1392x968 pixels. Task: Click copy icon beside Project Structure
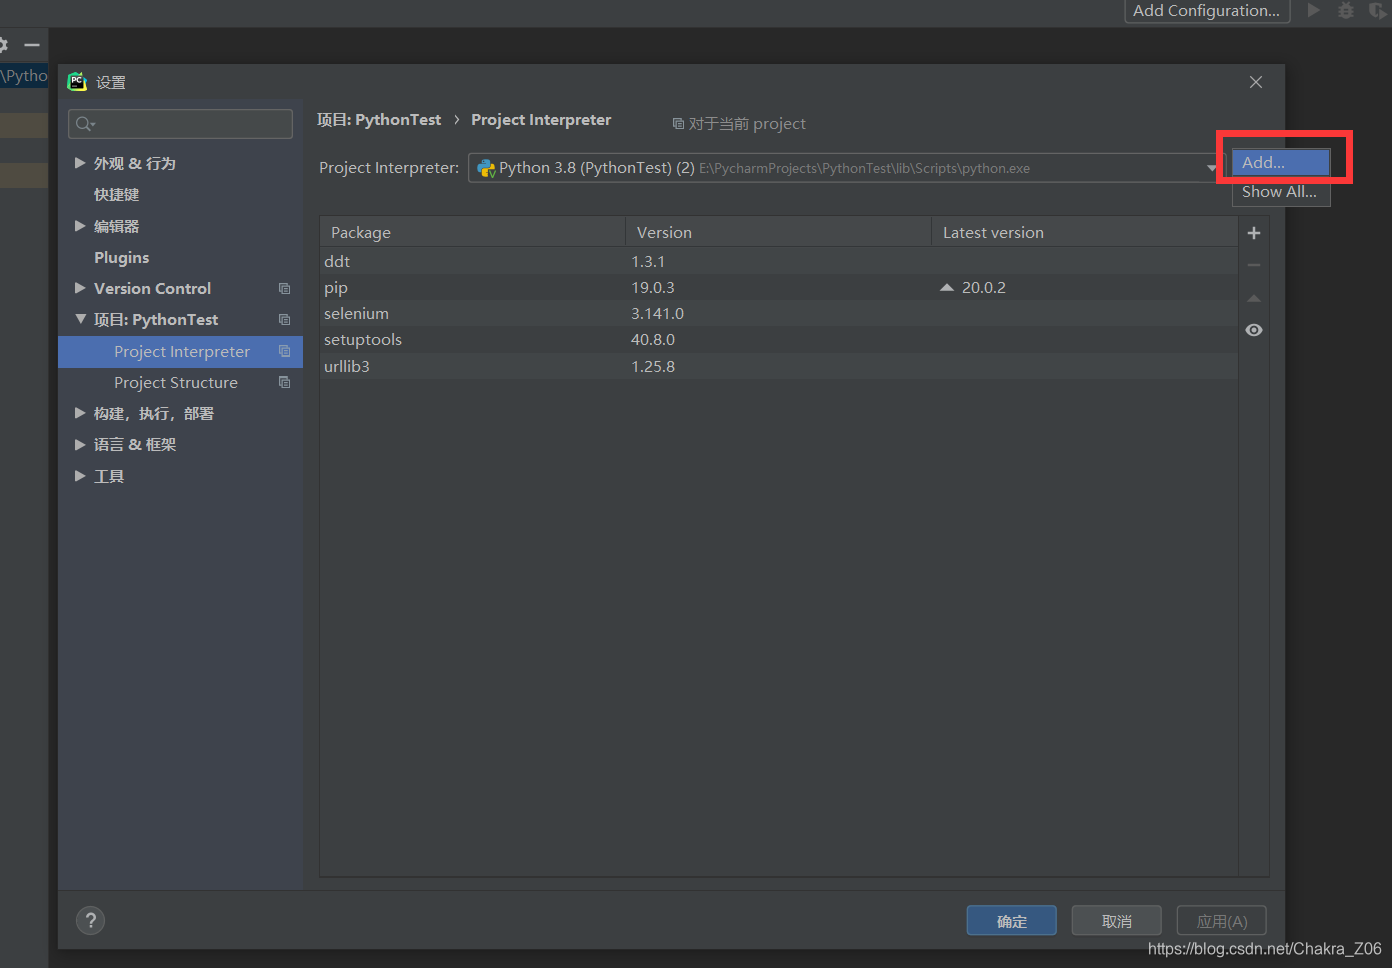284,382
